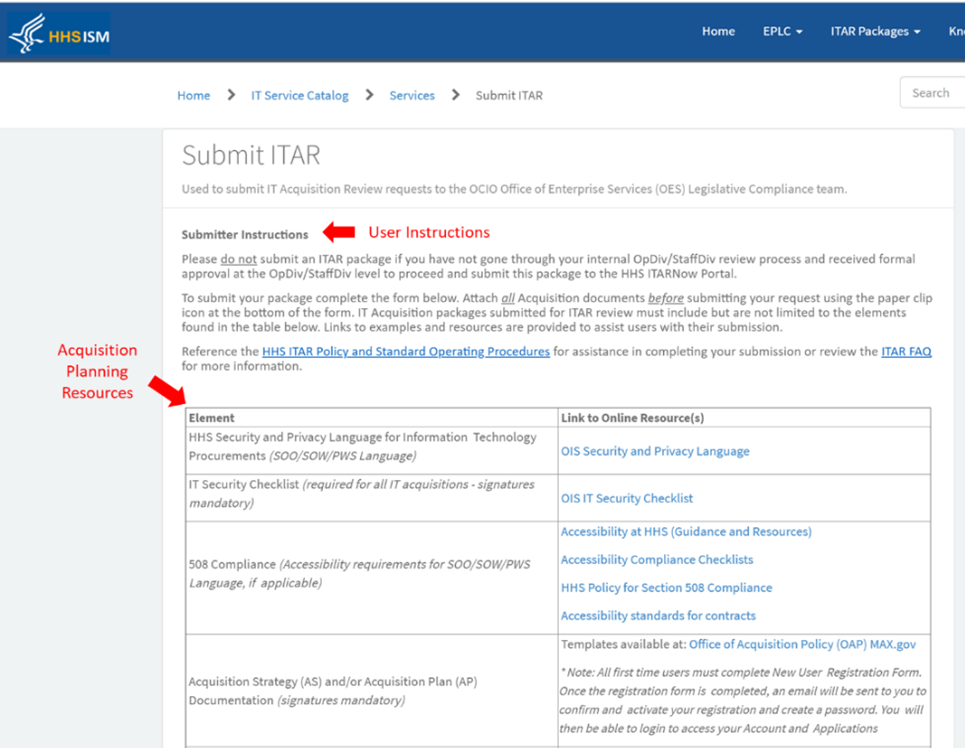Open Accessibility Compliance Checklists link

656,560
